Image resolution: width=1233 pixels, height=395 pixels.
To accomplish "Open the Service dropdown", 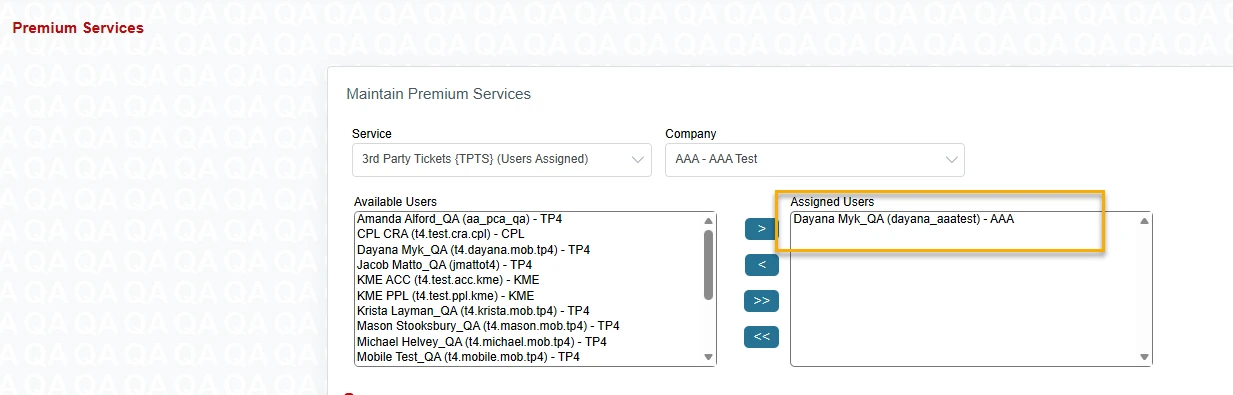I will click(501, 159).
